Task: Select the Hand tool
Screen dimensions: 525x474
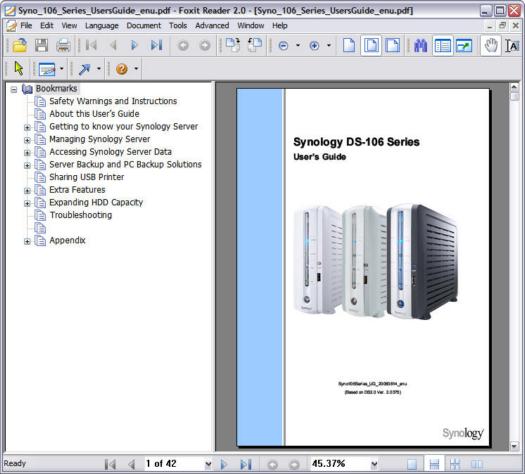Action: tap(491, 46)
